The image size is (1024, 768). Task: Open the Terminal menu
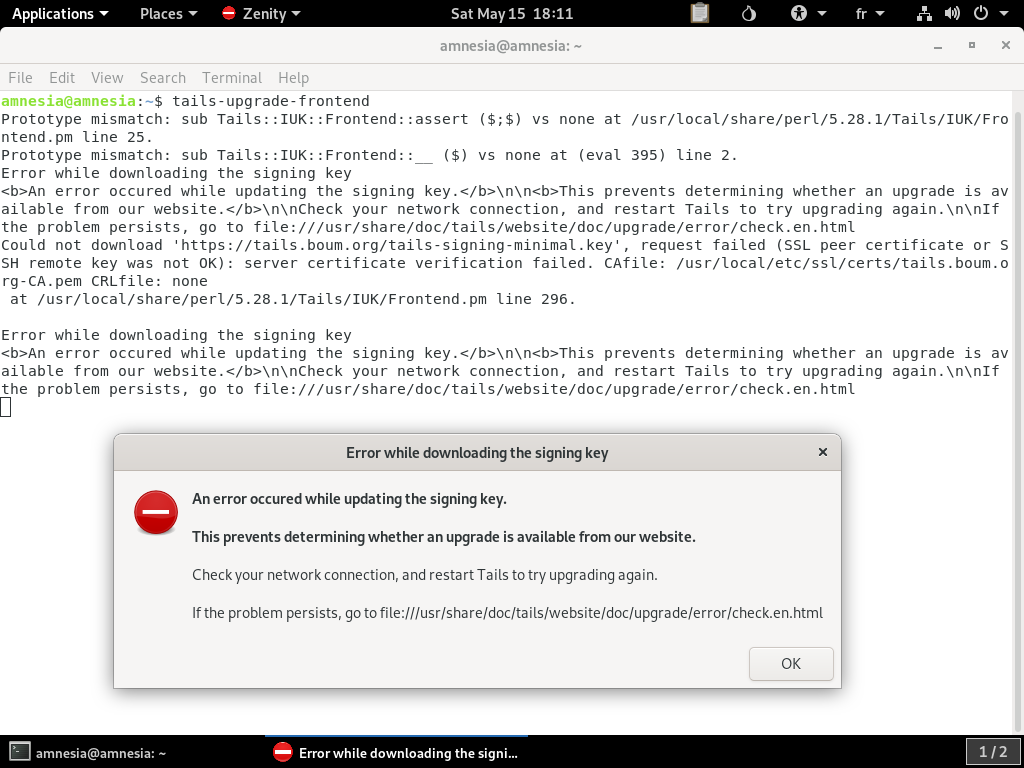point(232,78)
